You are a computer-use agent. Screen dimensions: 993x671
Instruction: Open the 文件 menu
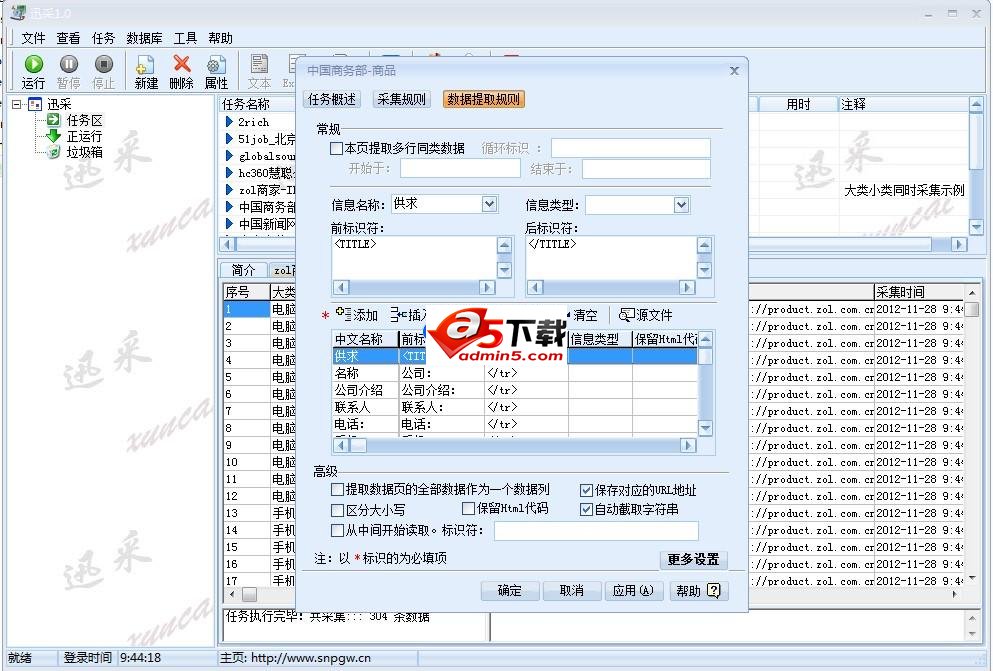coord(33,38)
